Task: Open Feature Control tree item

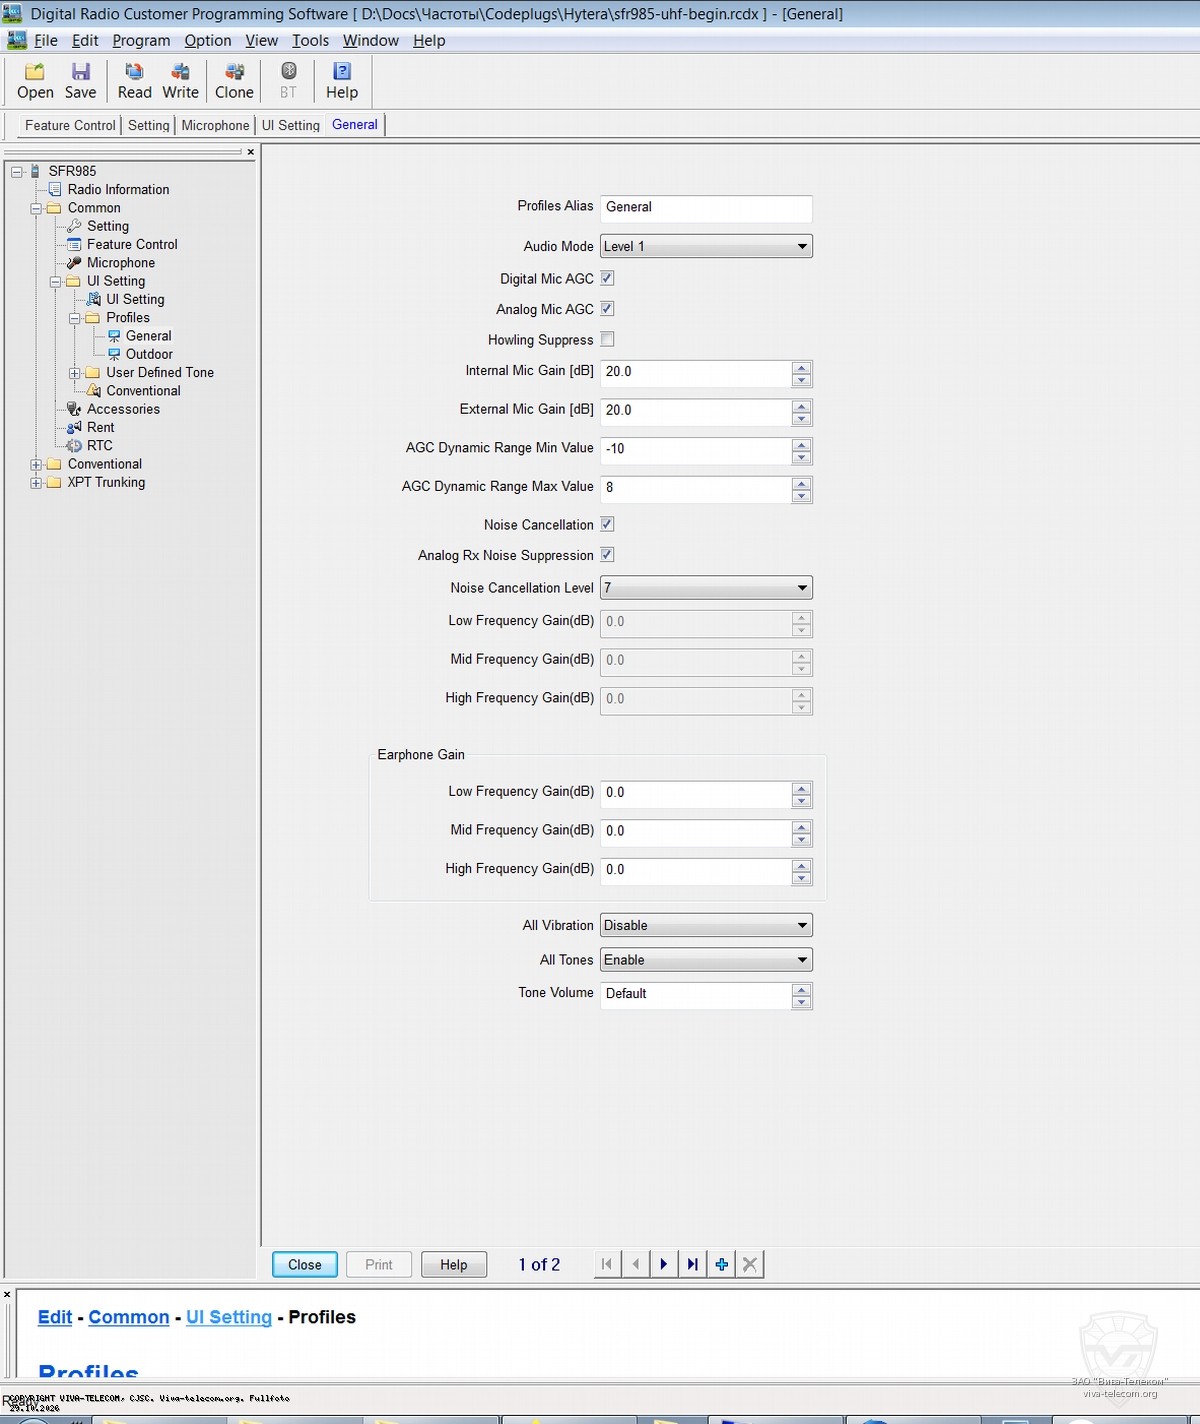Action: [132, 244]
